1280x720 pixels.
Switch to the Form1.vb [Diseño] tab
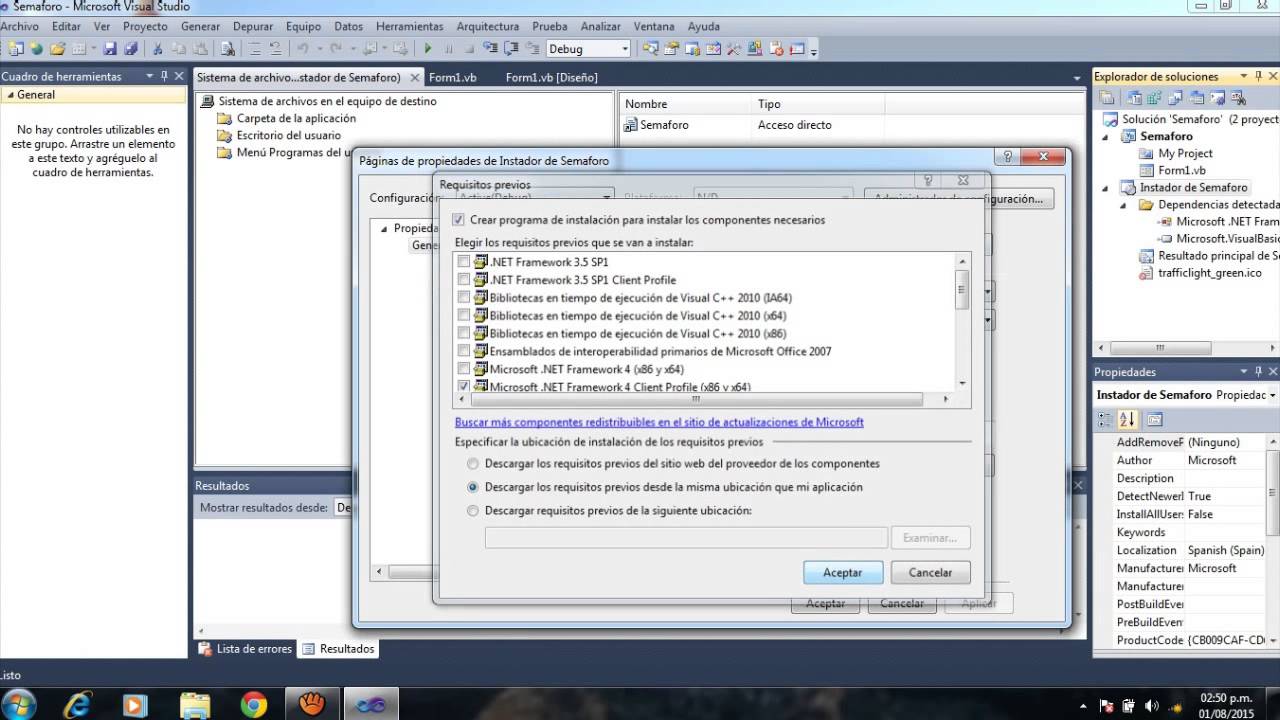pos(551,77)
